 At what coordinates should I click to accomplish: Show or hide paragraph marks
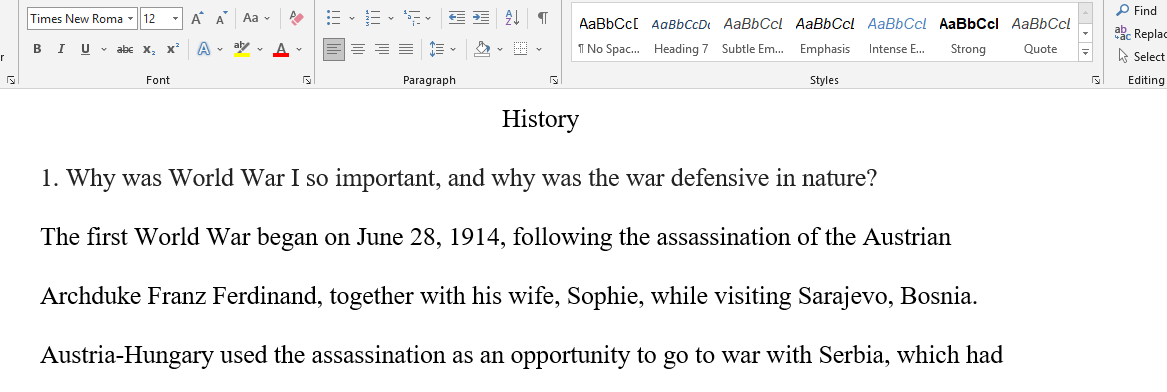coord(543,19)
